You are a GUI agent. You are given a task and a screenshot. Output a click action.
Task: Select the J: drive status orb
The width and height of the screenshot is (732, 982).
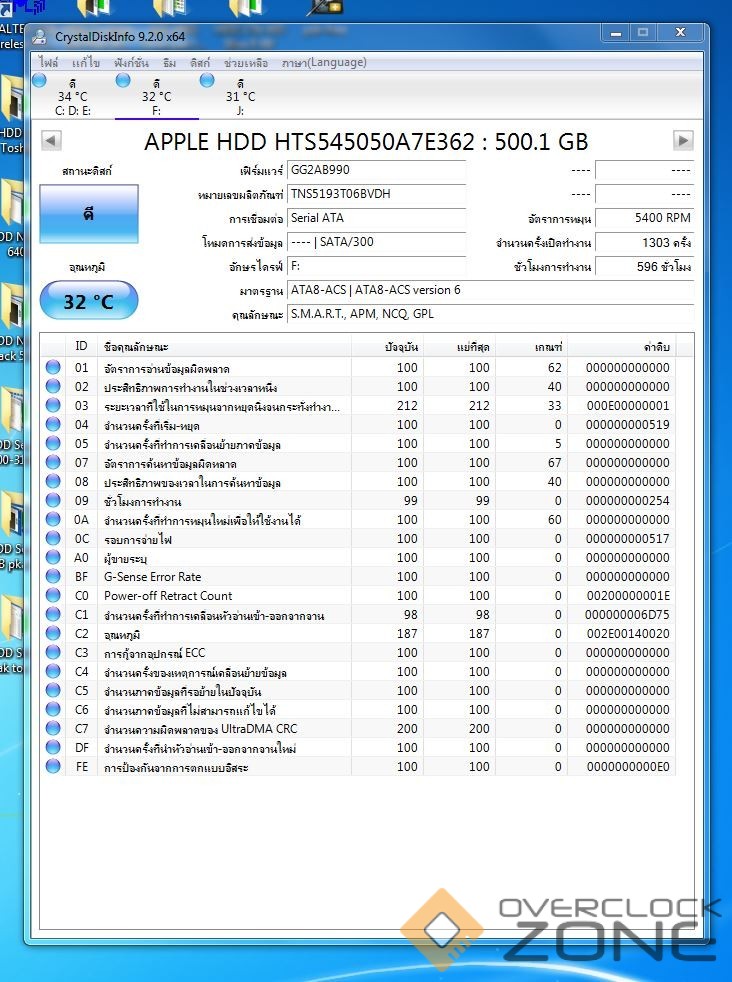click(207, 80)
